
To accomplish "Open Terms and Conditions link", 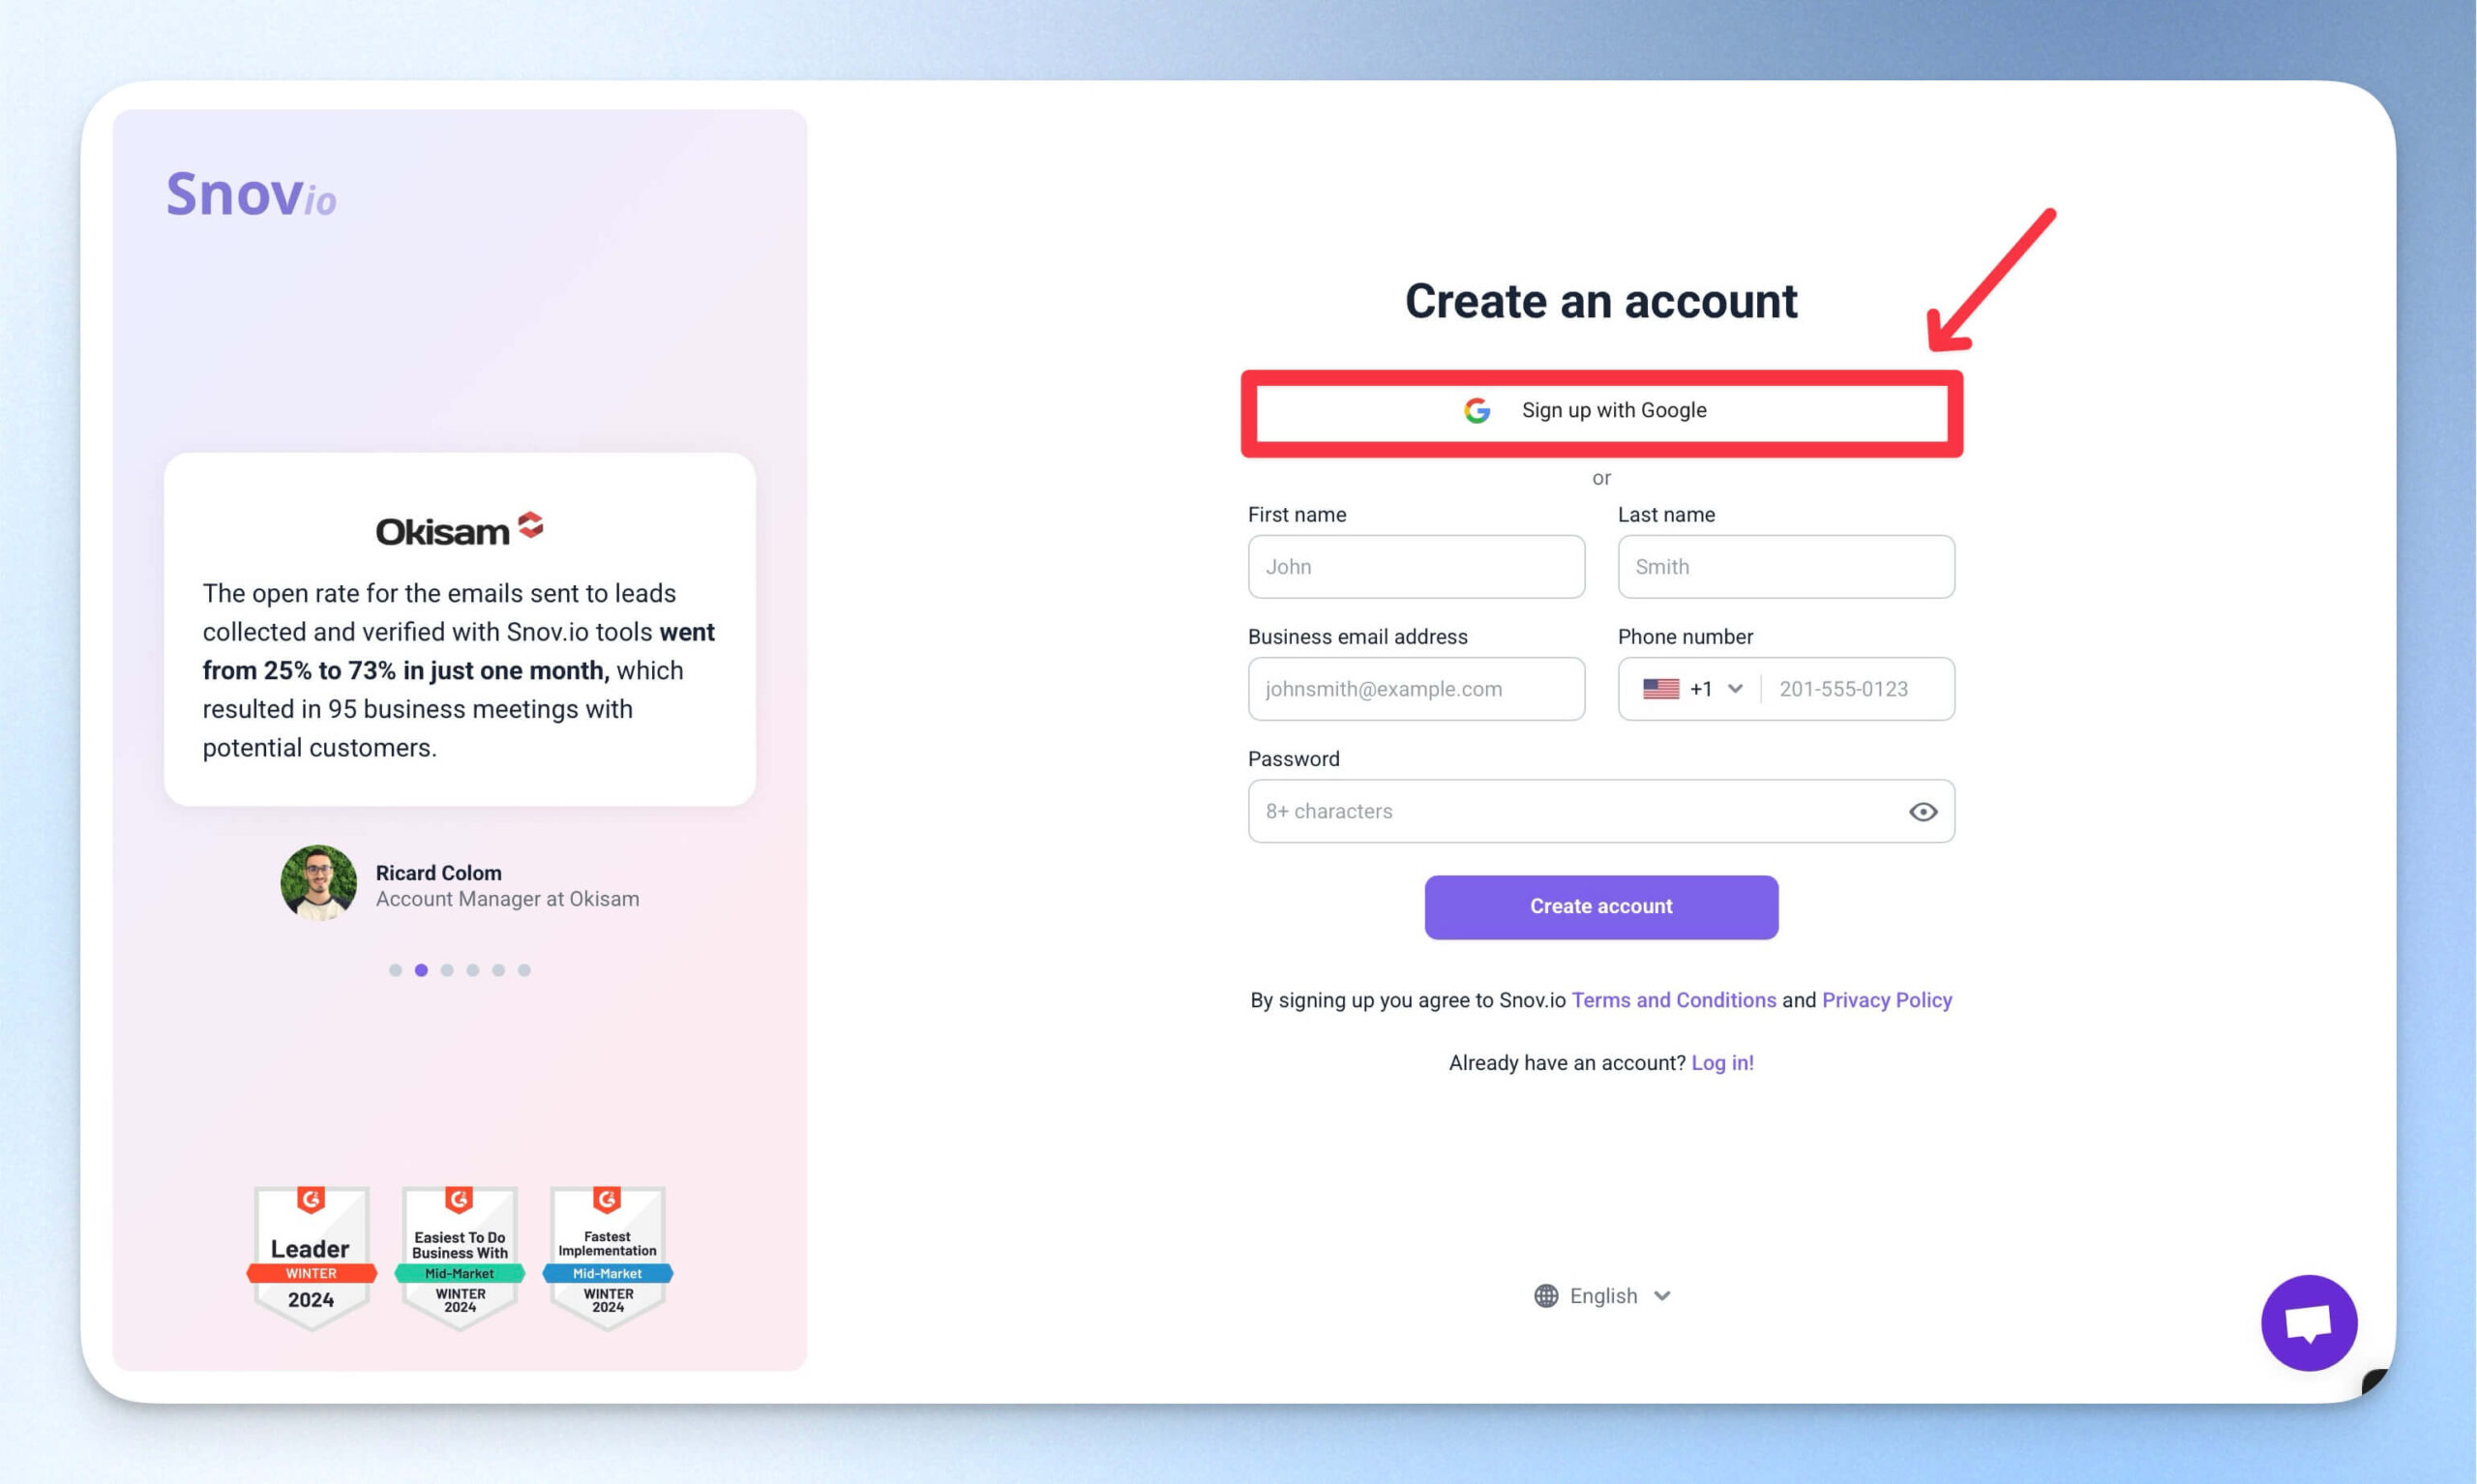I will pyautogui.click(x=1673, y=1000).
